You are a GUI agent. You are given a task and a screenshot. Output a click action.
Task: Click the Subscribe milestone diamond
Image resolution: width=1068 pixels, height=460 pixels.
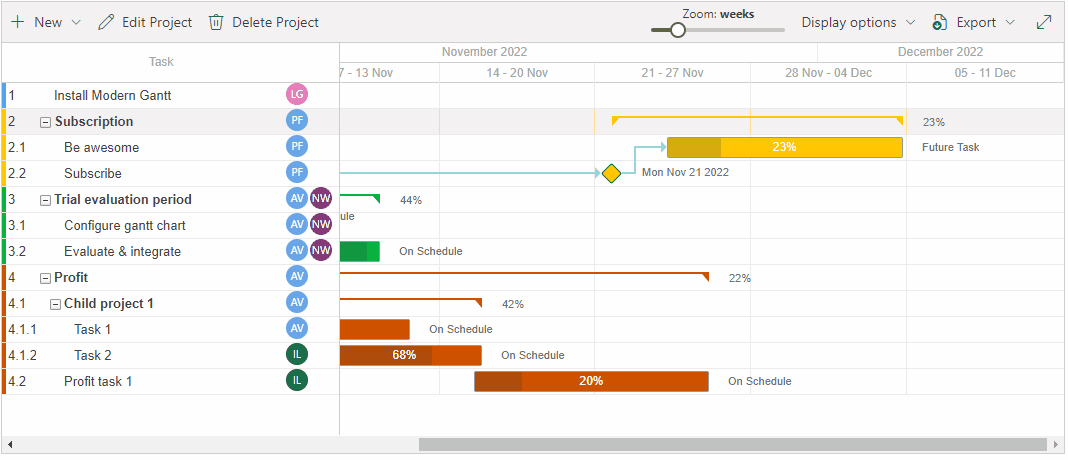pyautogui.click(x=612, y=174)
